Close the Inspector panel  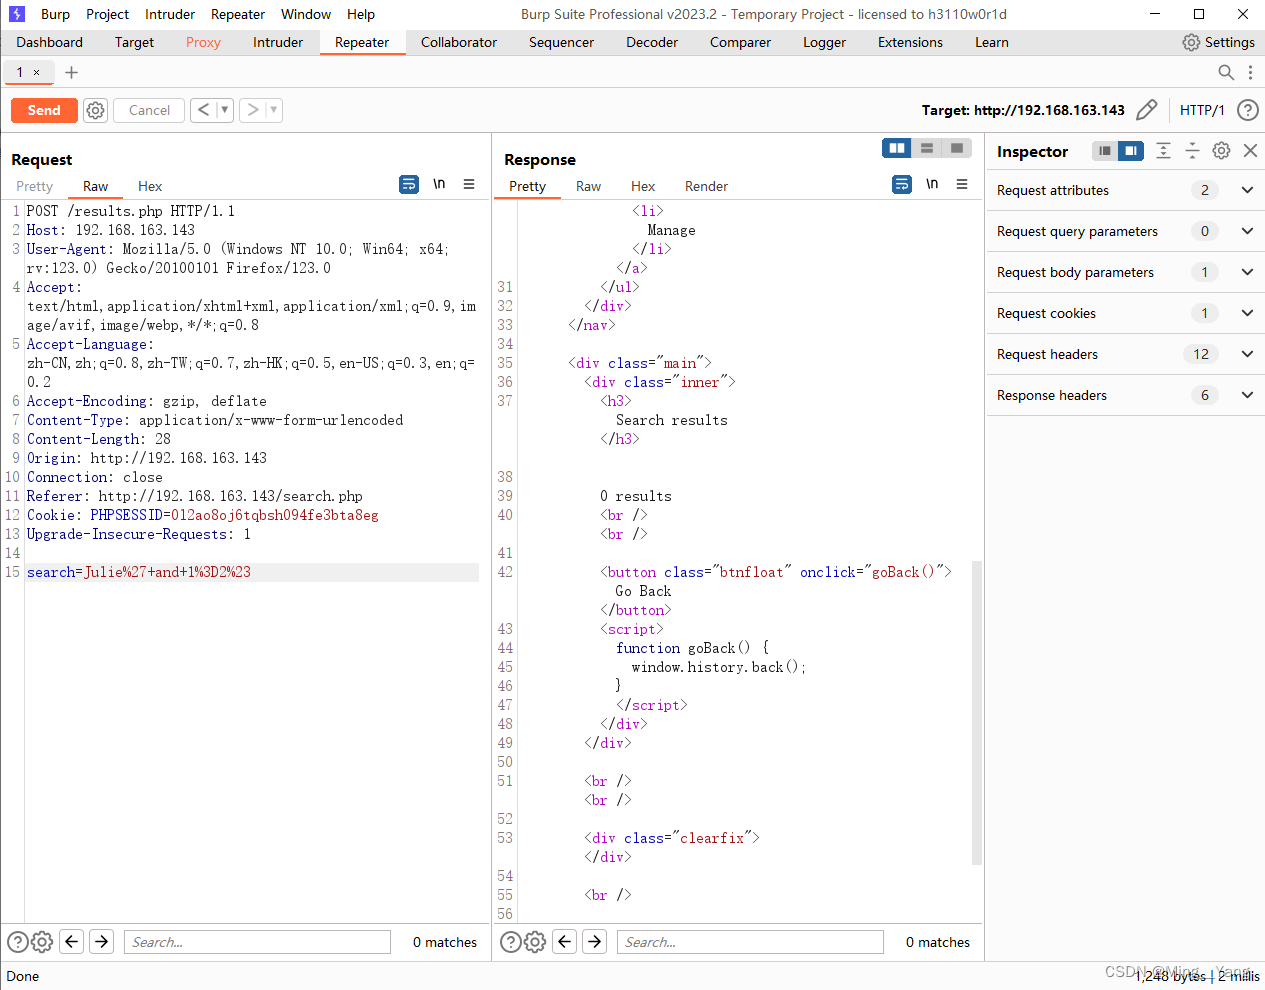1250,151
